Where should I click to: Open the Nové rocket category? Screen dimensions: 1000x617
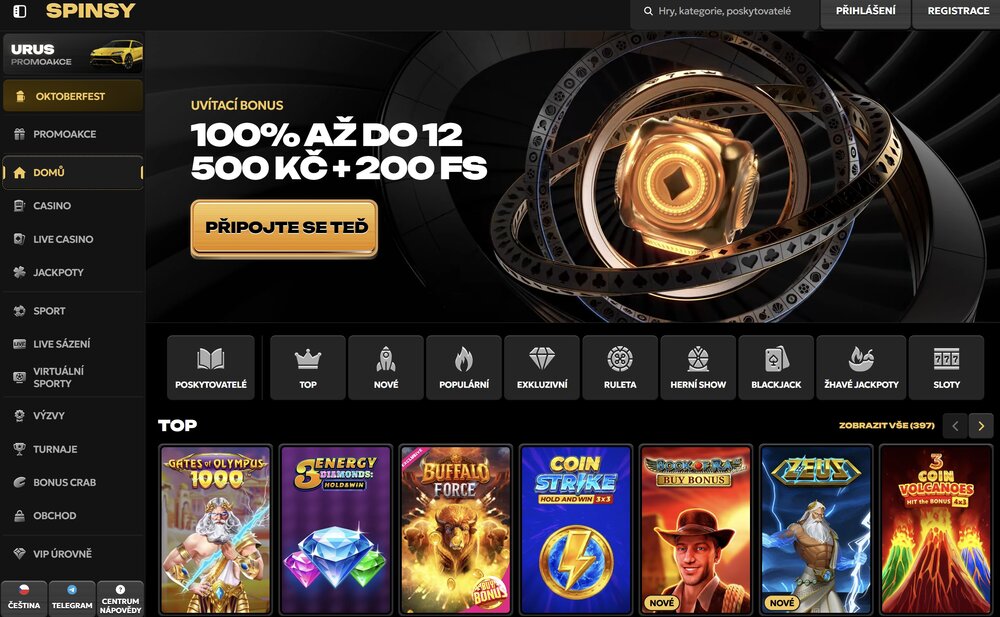[386, 368]
